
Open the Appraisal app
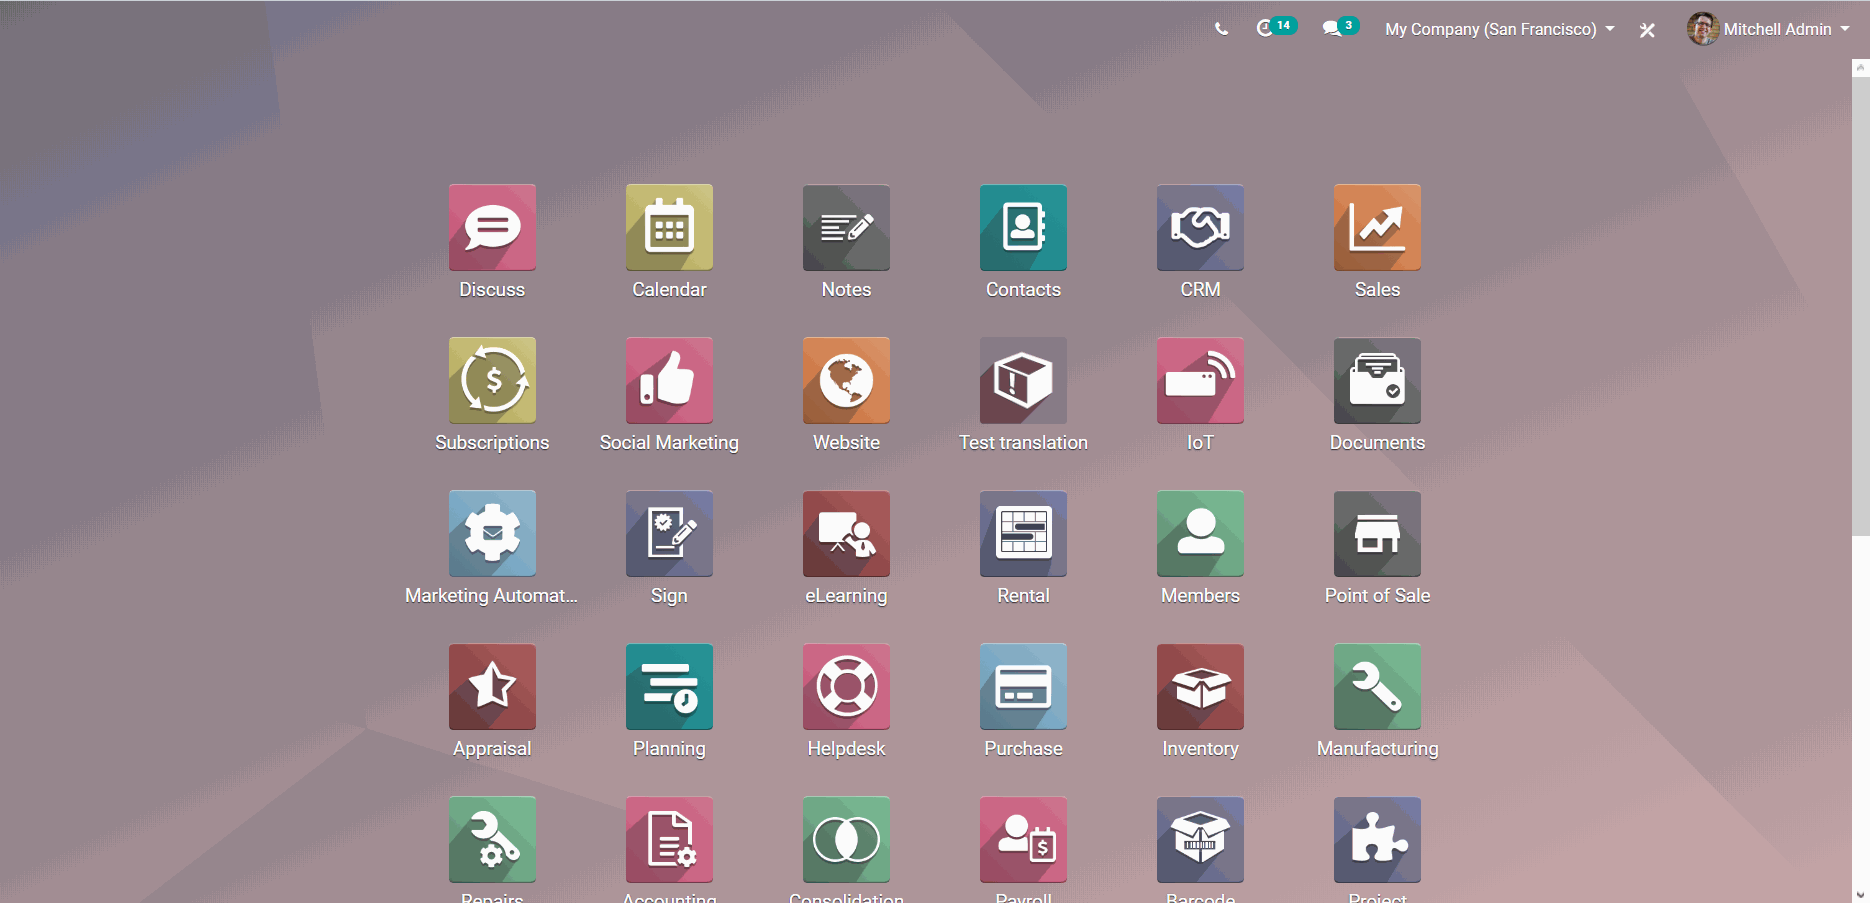point(492,687)
